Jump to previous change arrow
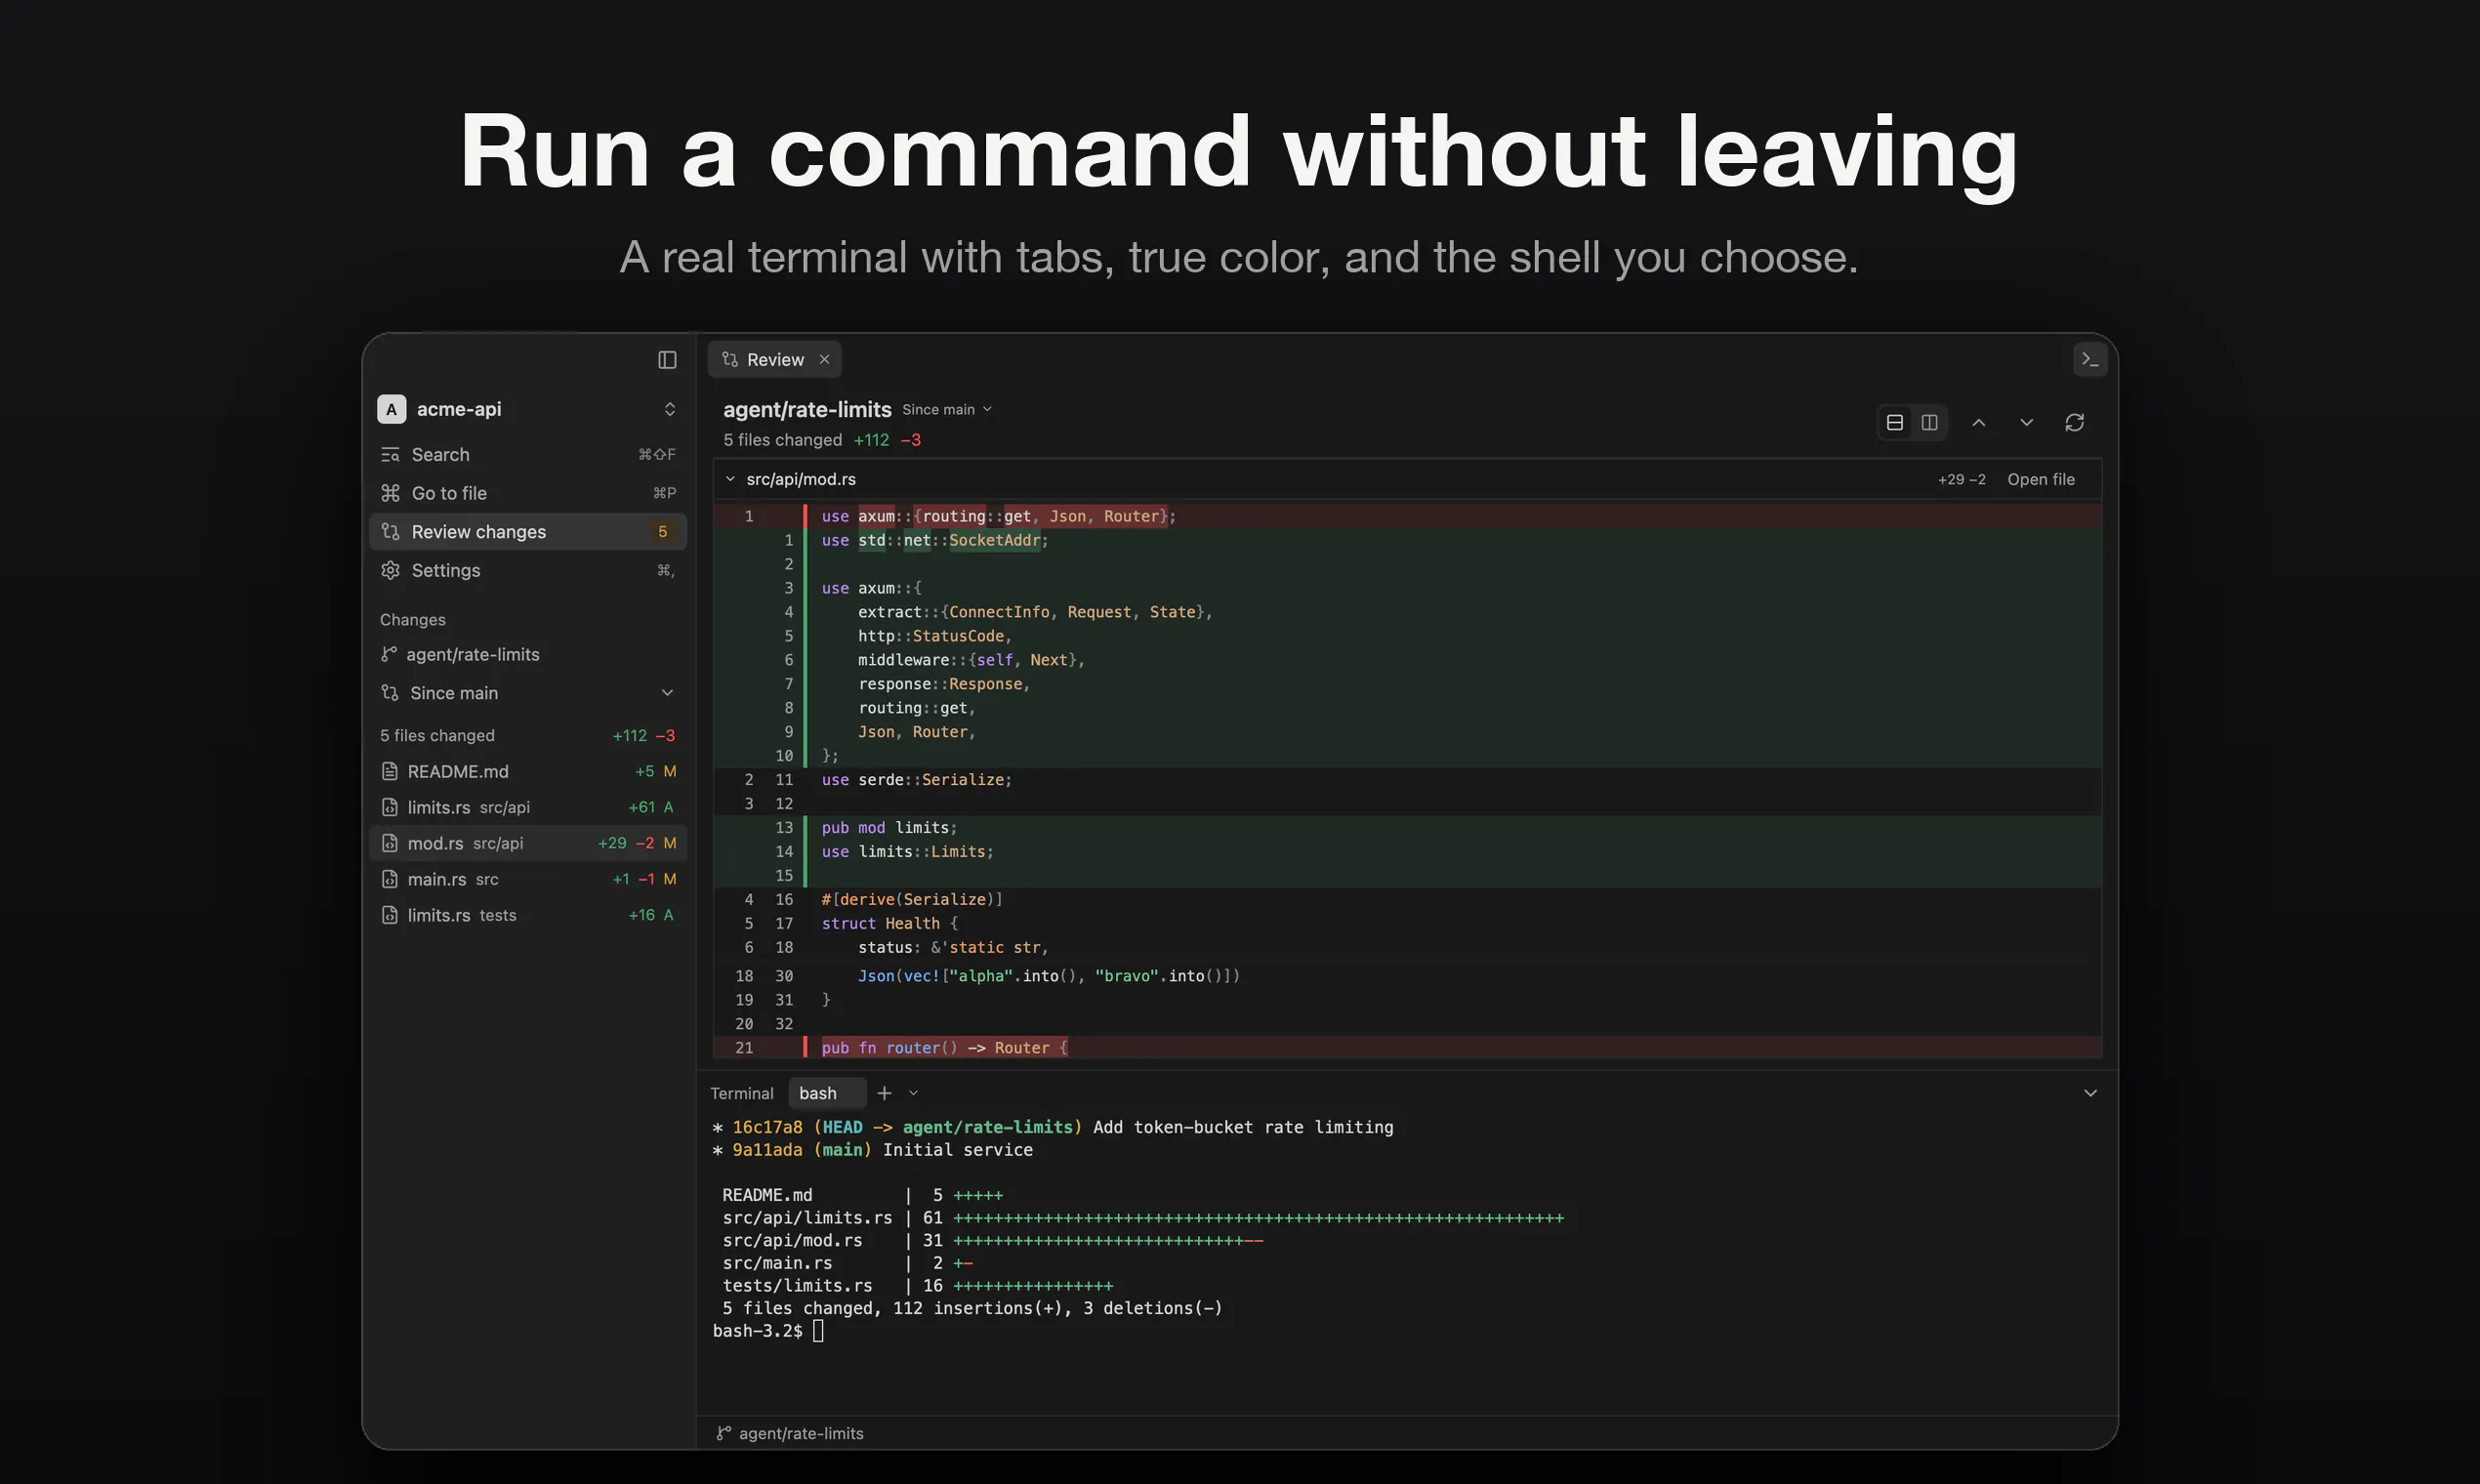The height and width of the screenshot is (1484, 2480). (x=1978, y=423)
